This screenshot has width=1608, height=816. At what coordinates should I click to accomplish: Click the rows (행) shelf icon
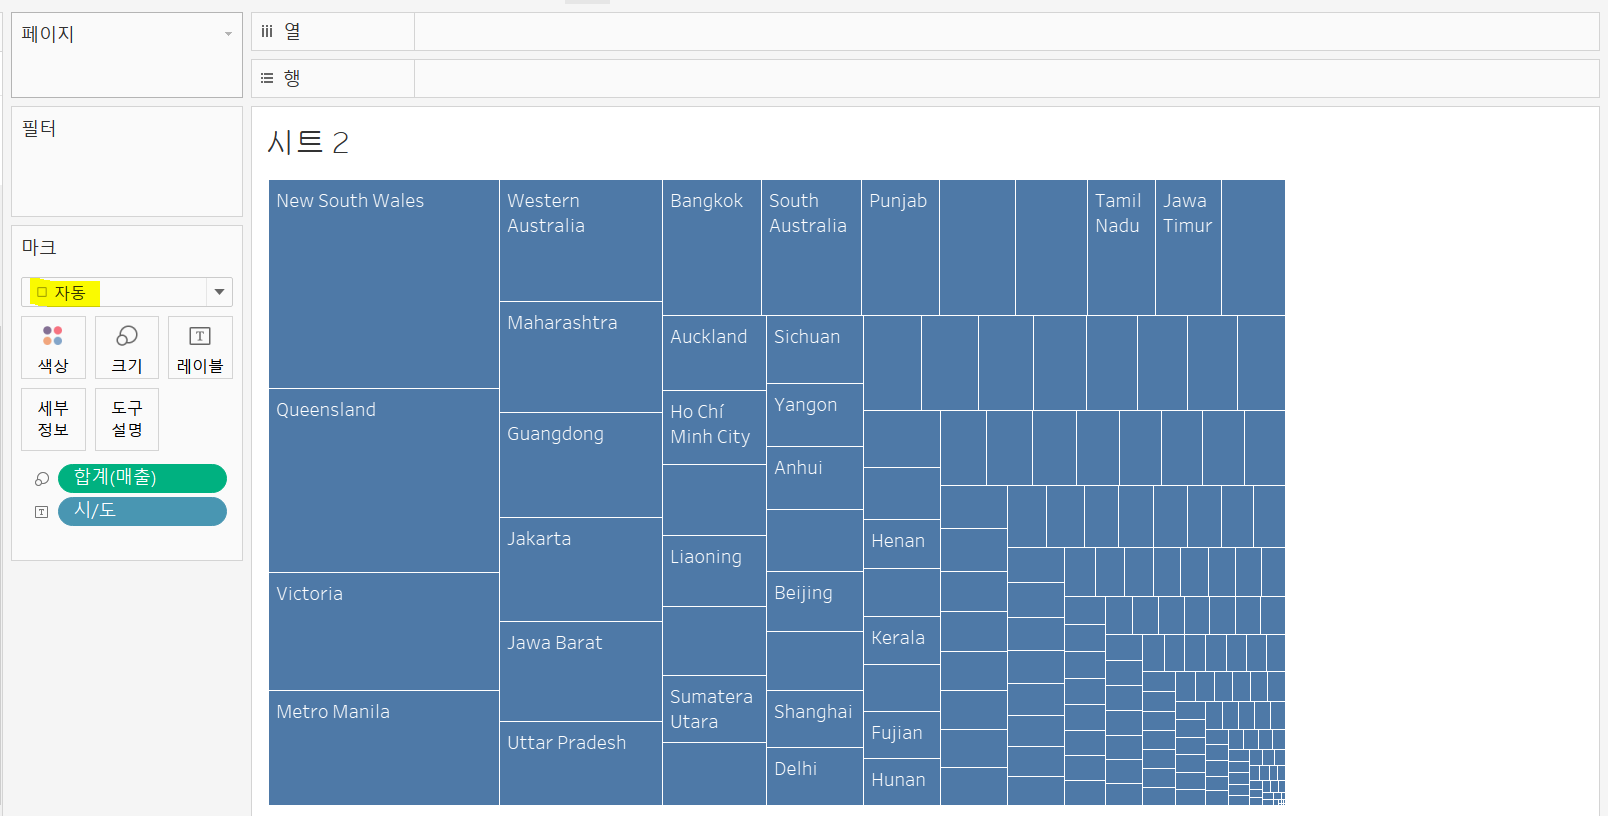pyautogui.click(x=267, y=78)
